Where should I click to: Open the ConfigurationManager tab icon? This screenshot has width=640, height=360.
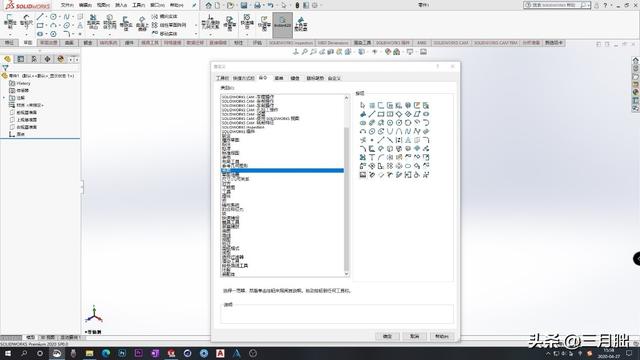pos(34,59)
